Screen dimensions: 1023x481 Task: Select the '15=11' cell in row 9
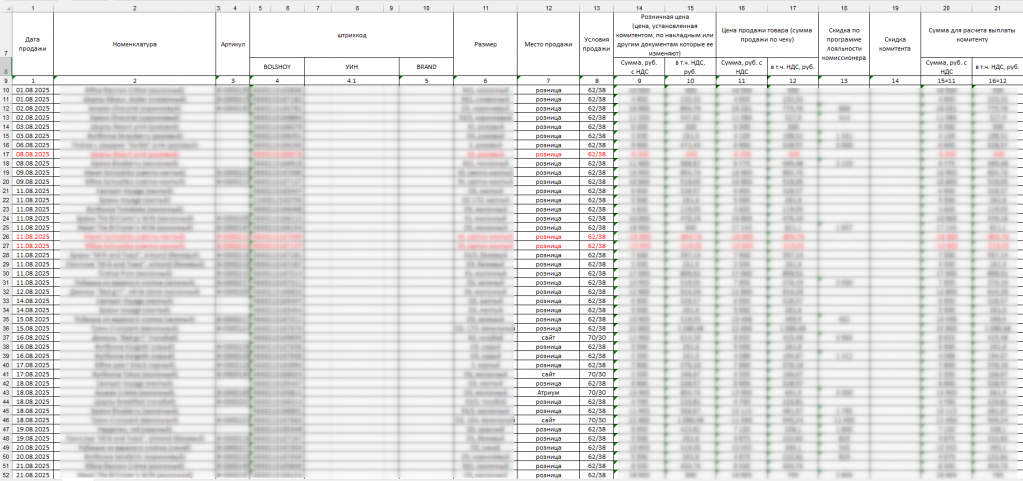point(946,80)
